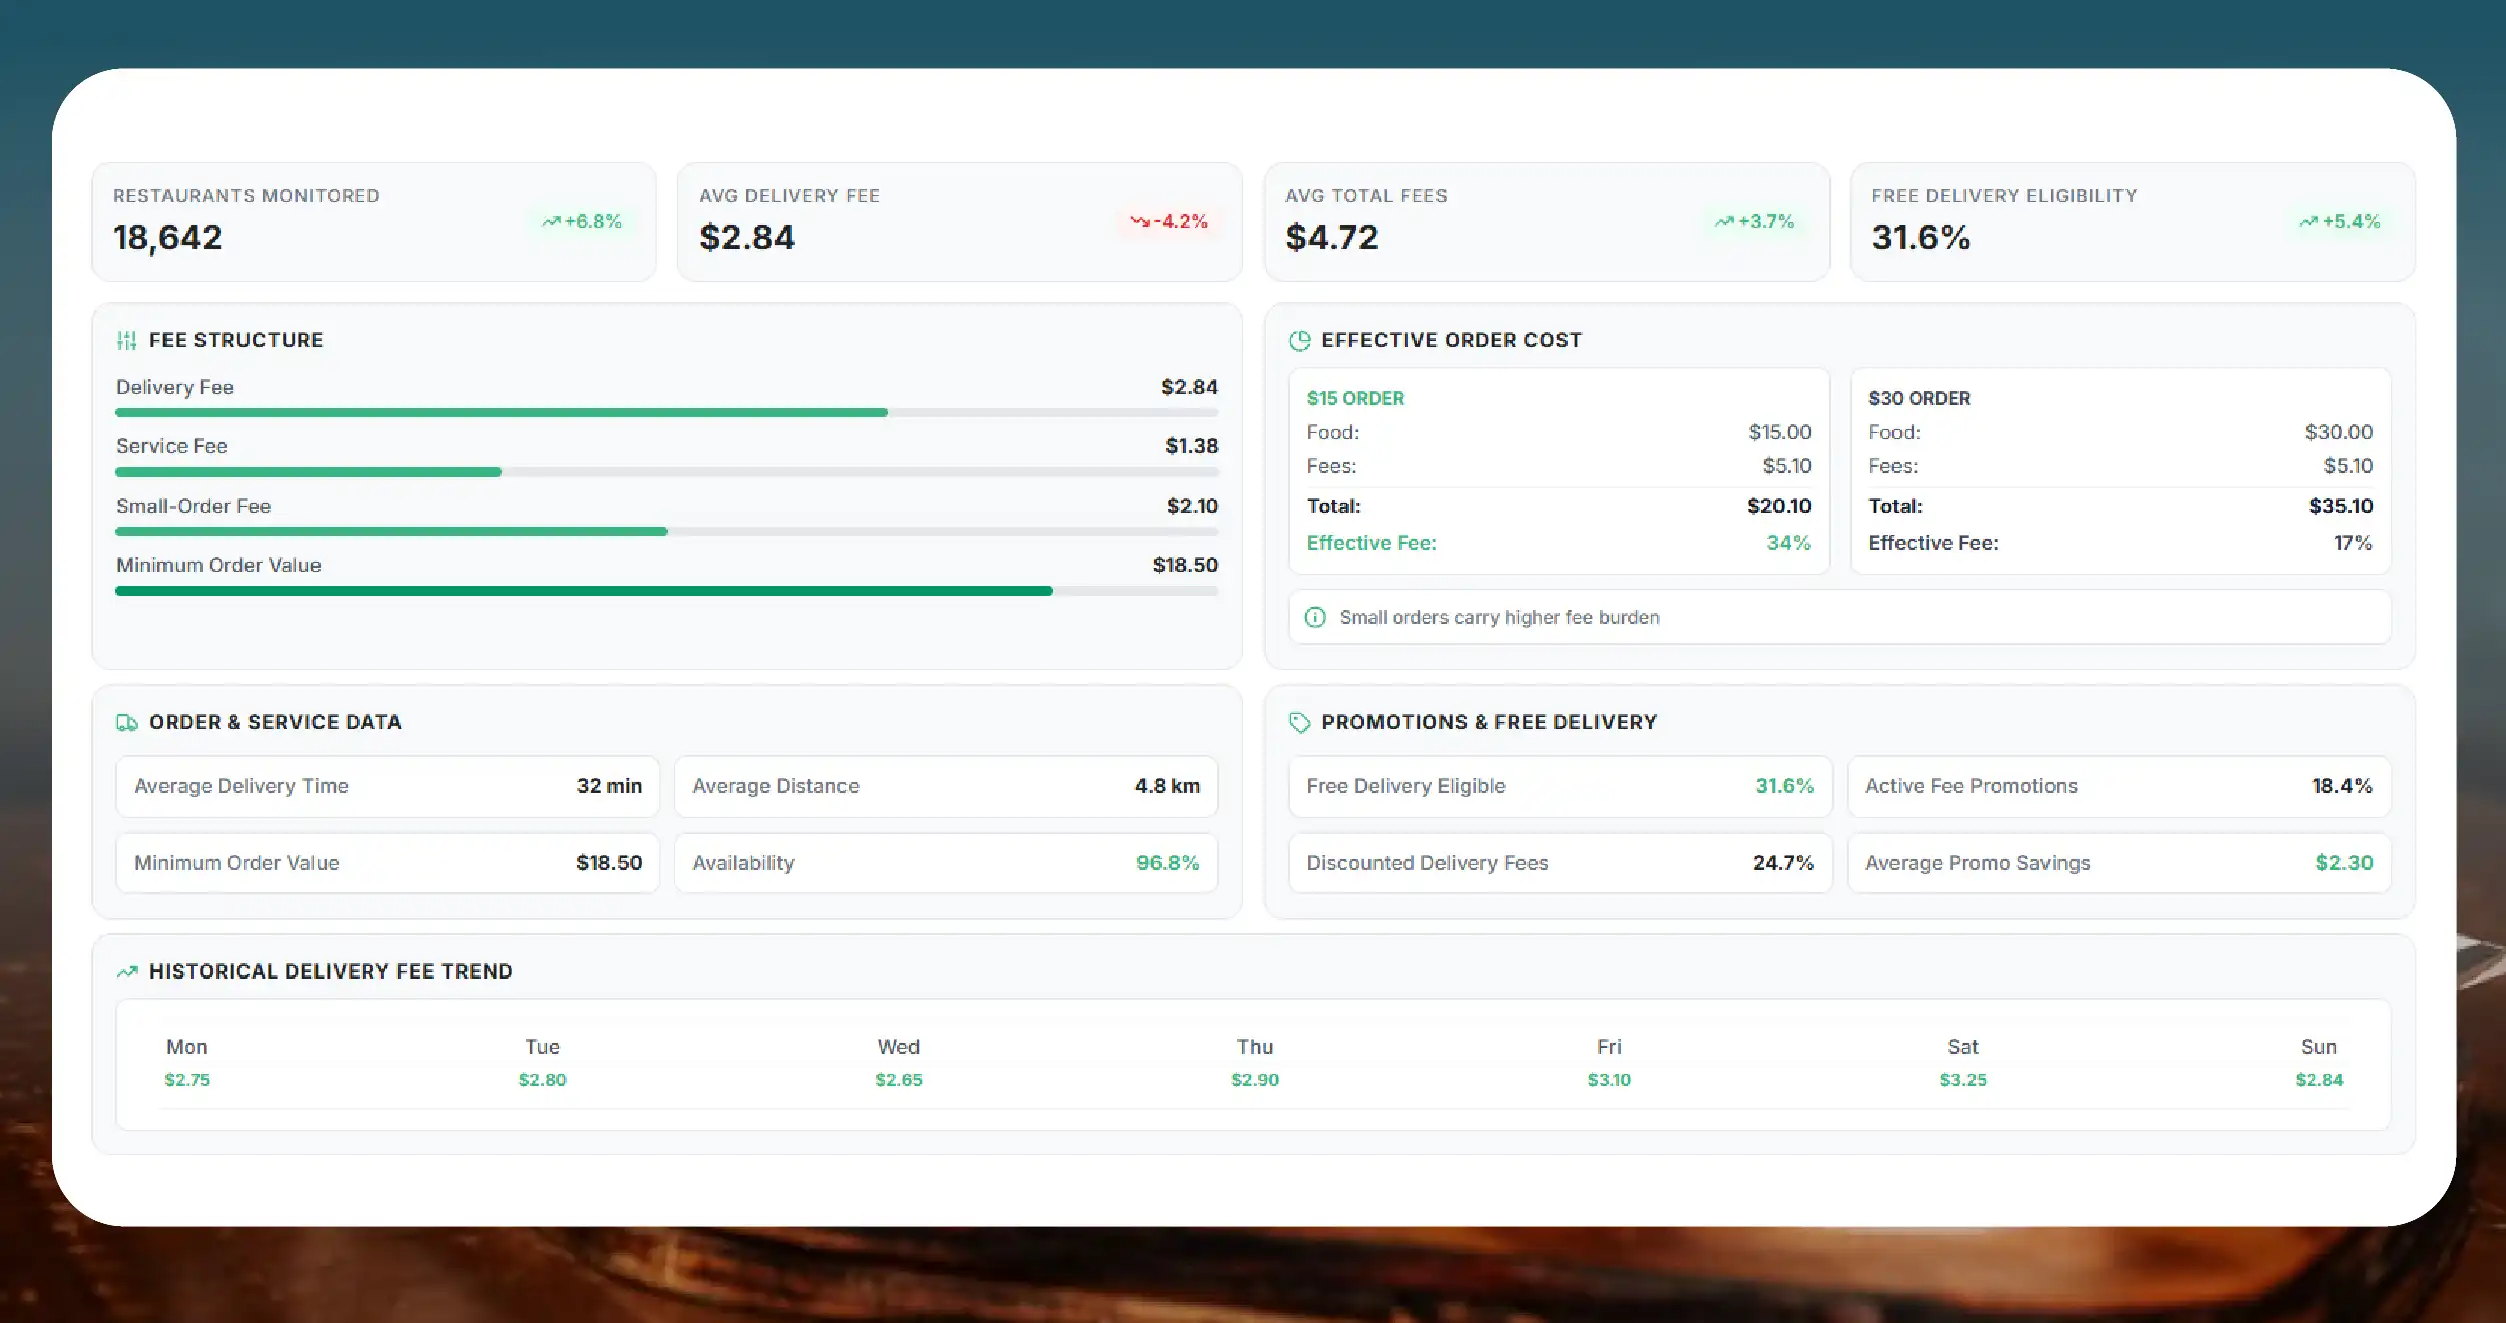Select the $30 ORDER heading
2506x1323 pixels.
pyautogui.click(x=1919, y=399)
